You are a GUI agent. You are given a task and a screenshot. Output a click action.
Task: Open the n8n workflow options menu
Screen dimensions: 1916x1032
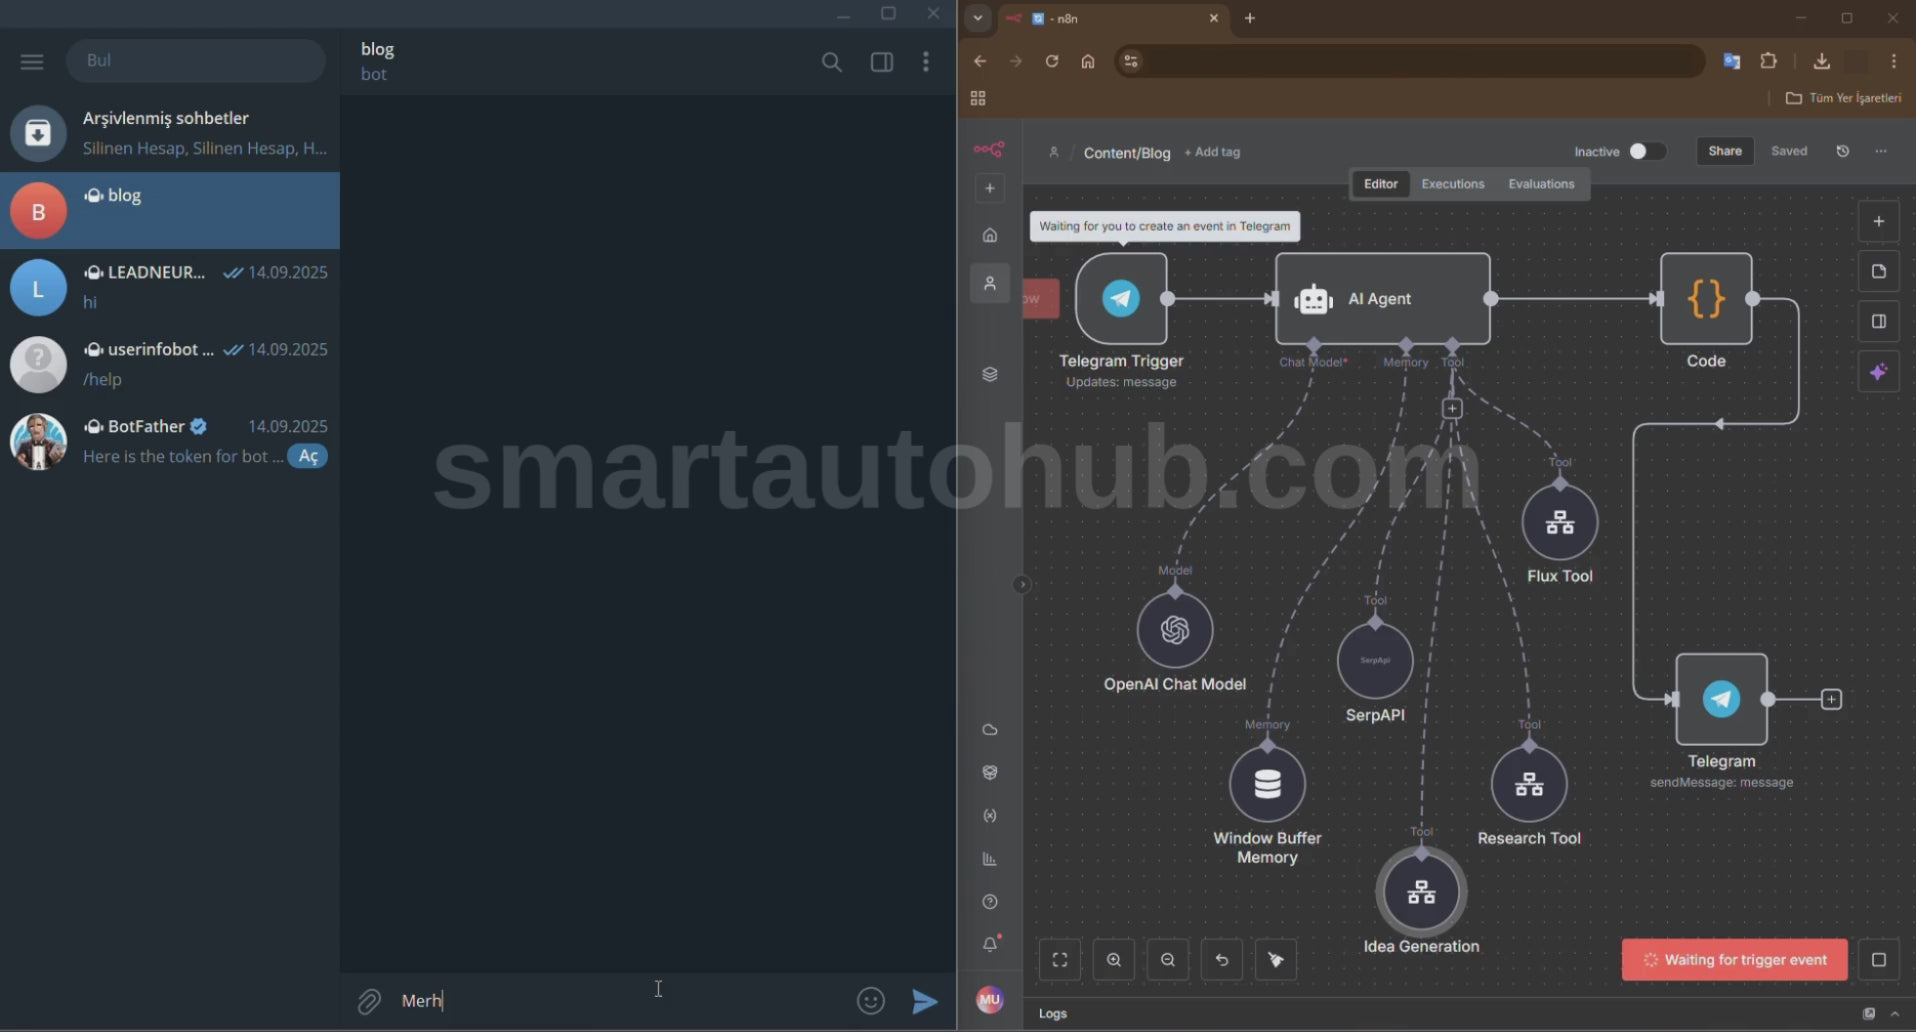click(1881, 151)
